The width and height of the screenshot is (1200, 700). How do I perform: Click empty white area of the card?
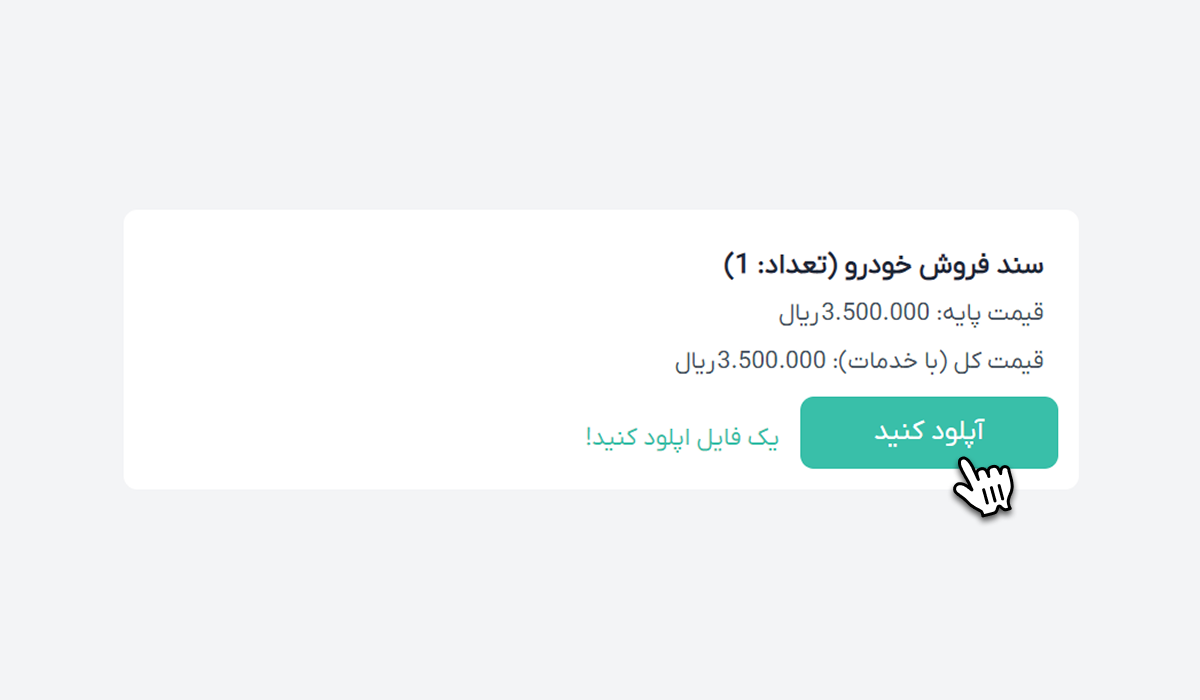[x=400, y=320]
